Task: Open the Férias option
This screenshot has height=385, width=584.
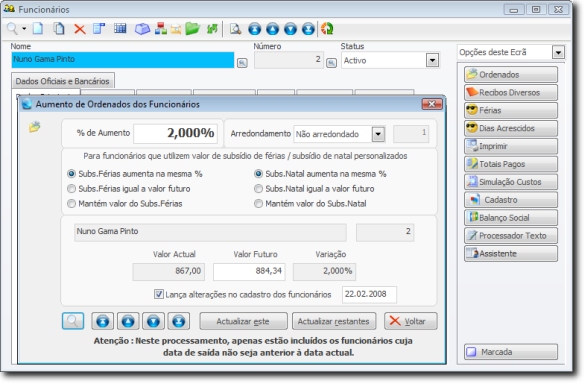Action: [x=511, y=110]
